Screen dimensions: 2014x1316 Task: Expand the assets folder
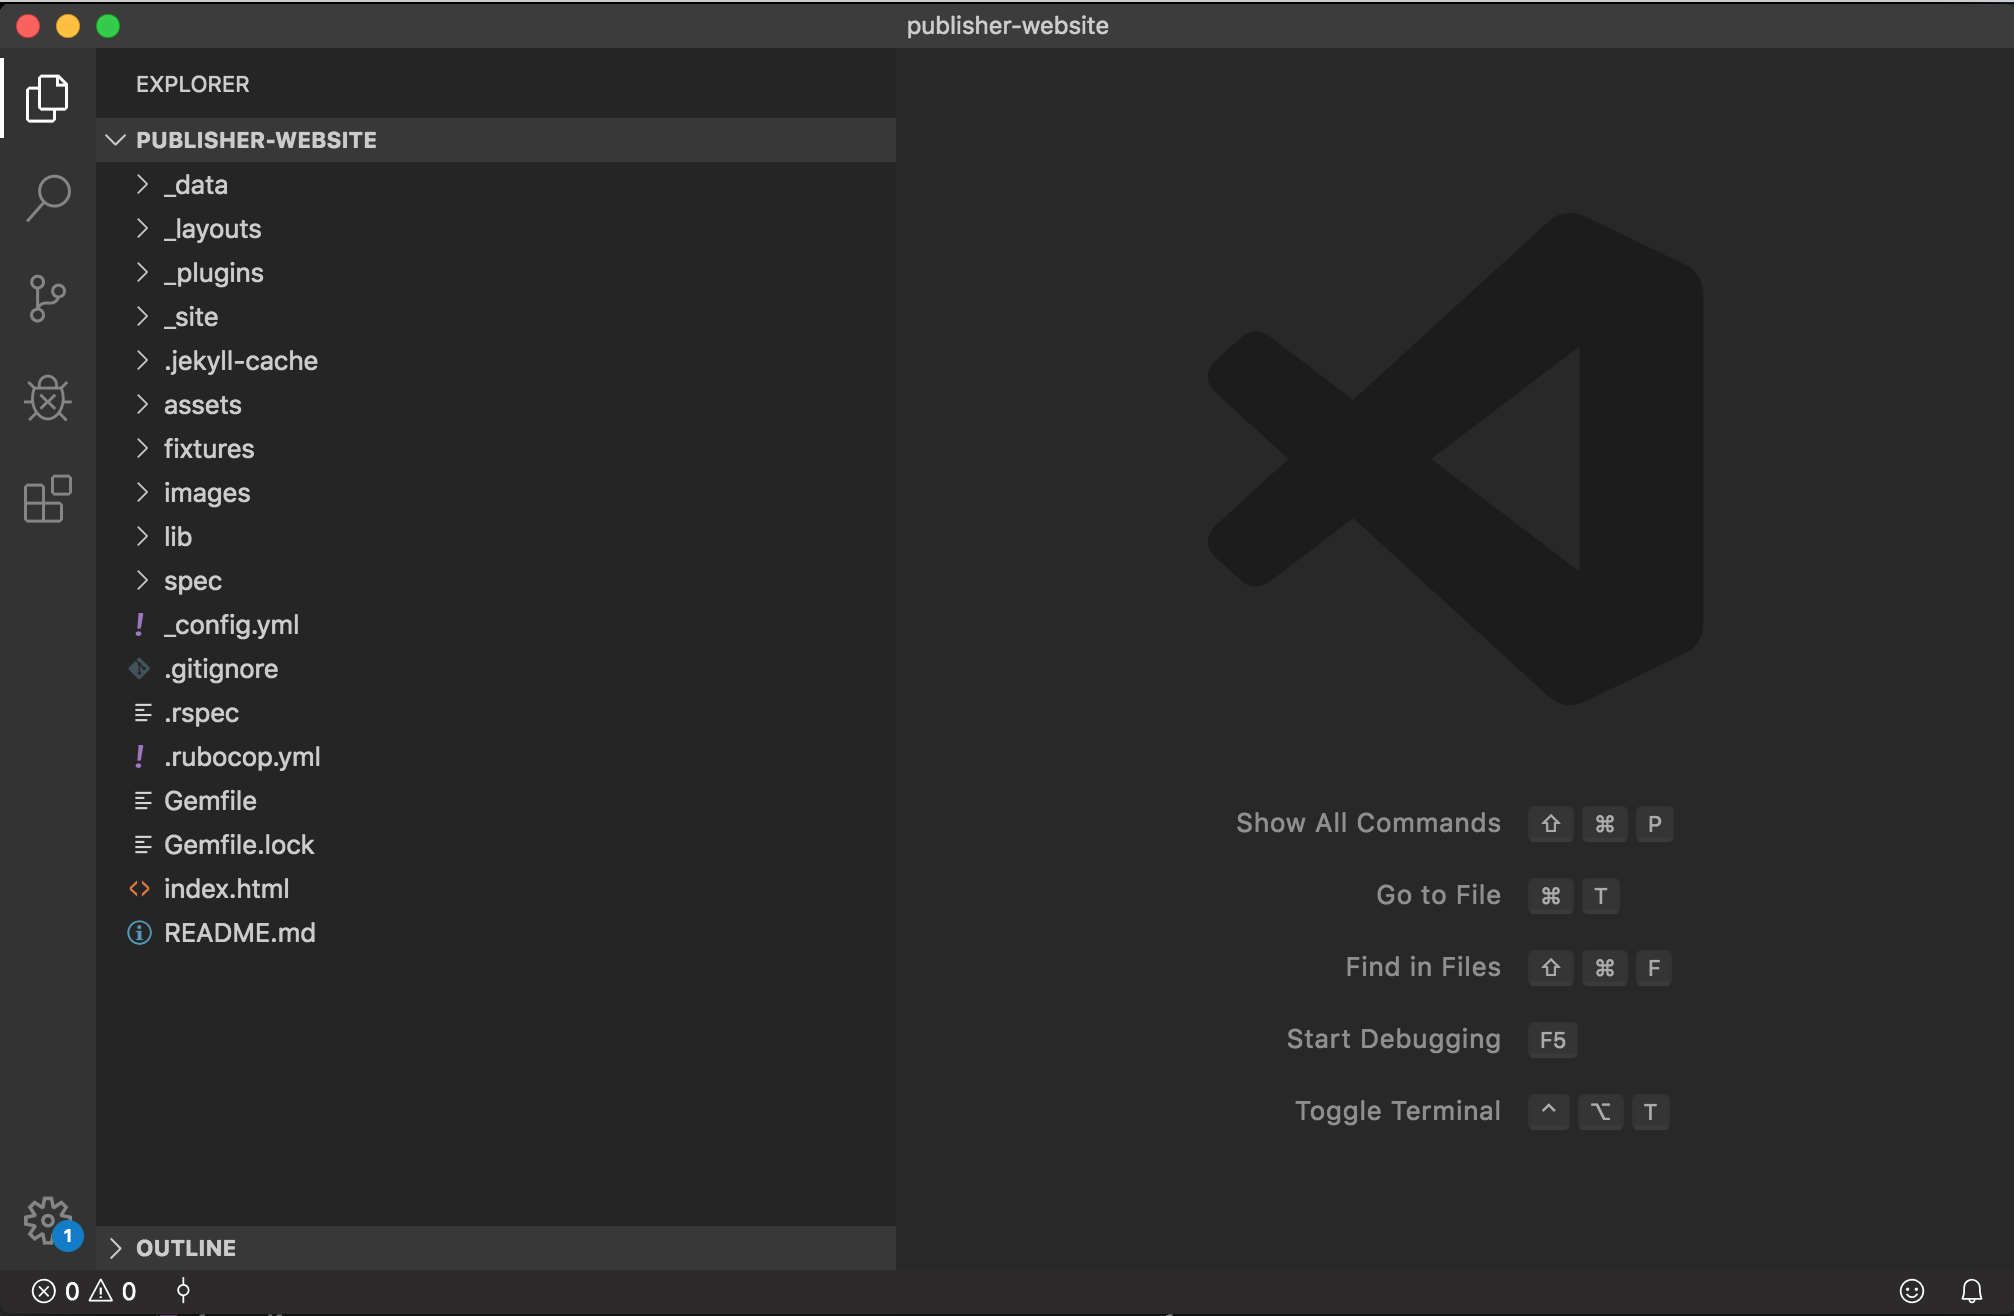coord(142,405)
